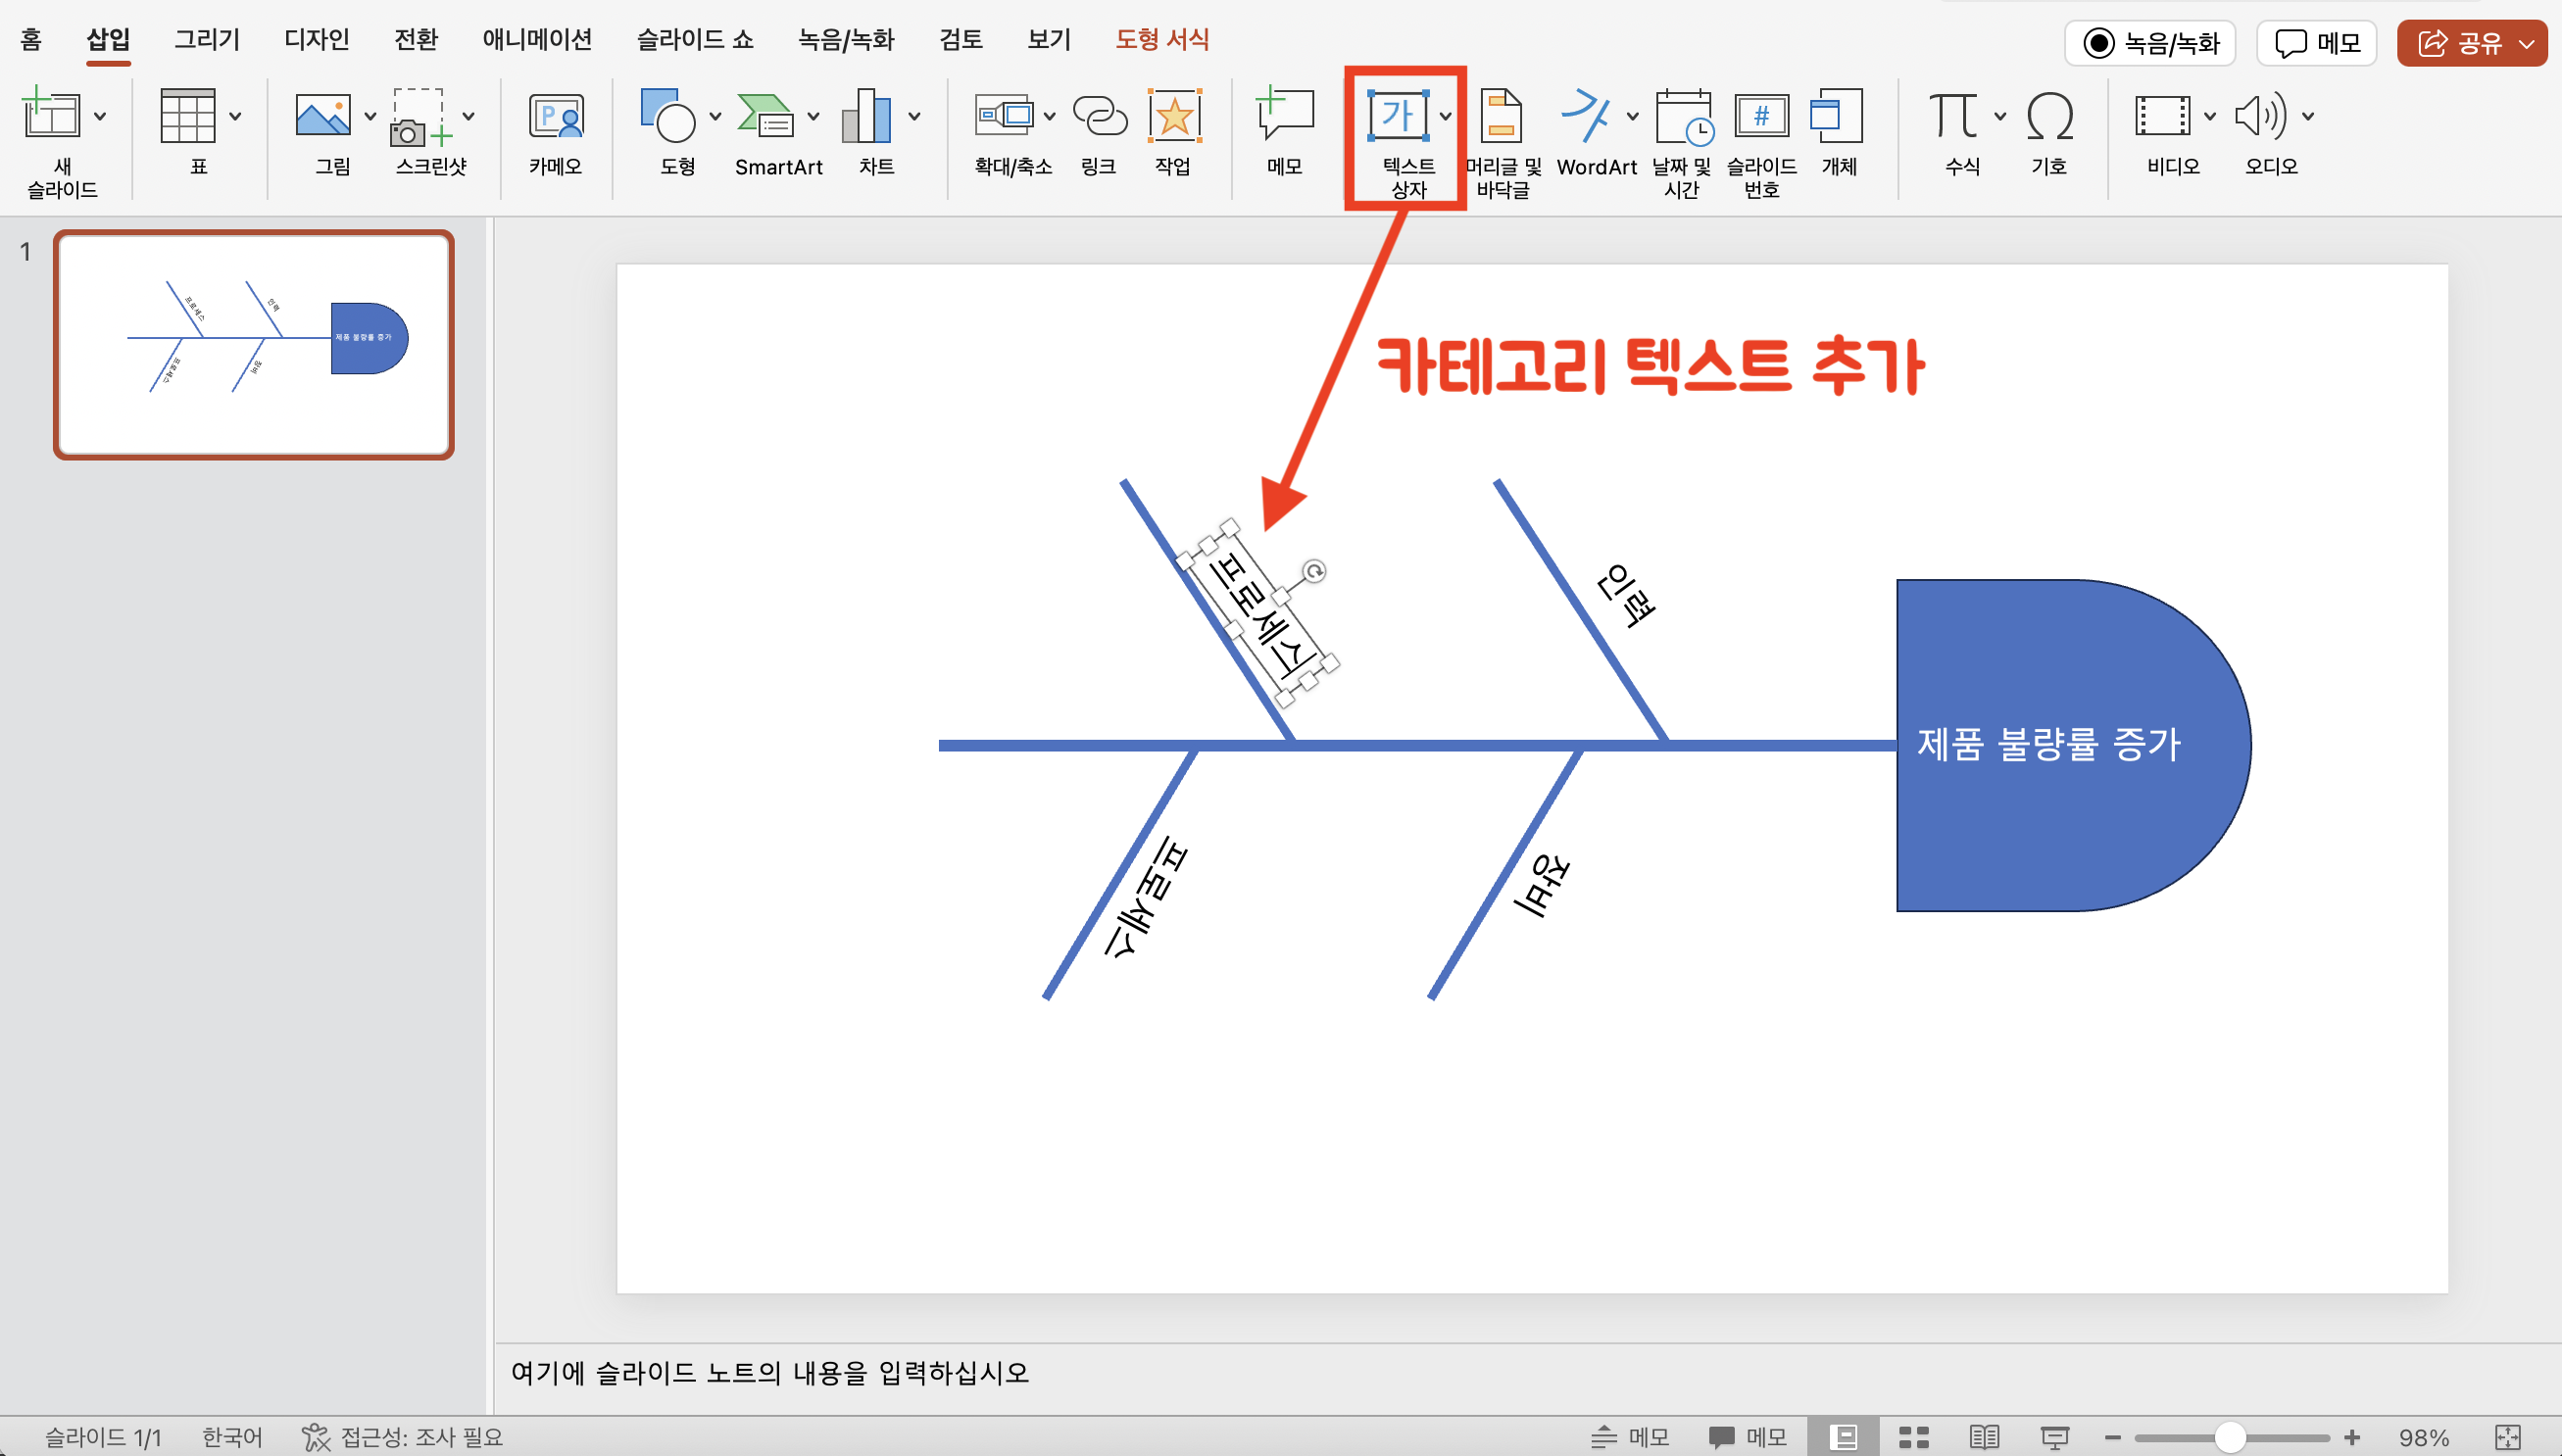
Task: Switch to slide sorter grid view
Action: click(x=1914, y=1437)
